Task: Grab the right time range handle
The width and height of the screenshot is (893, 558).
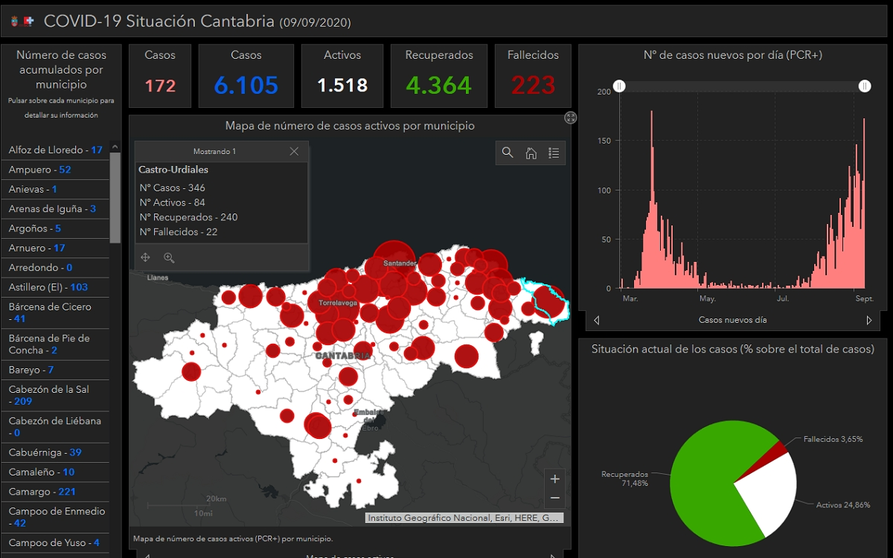Action: 865,86
